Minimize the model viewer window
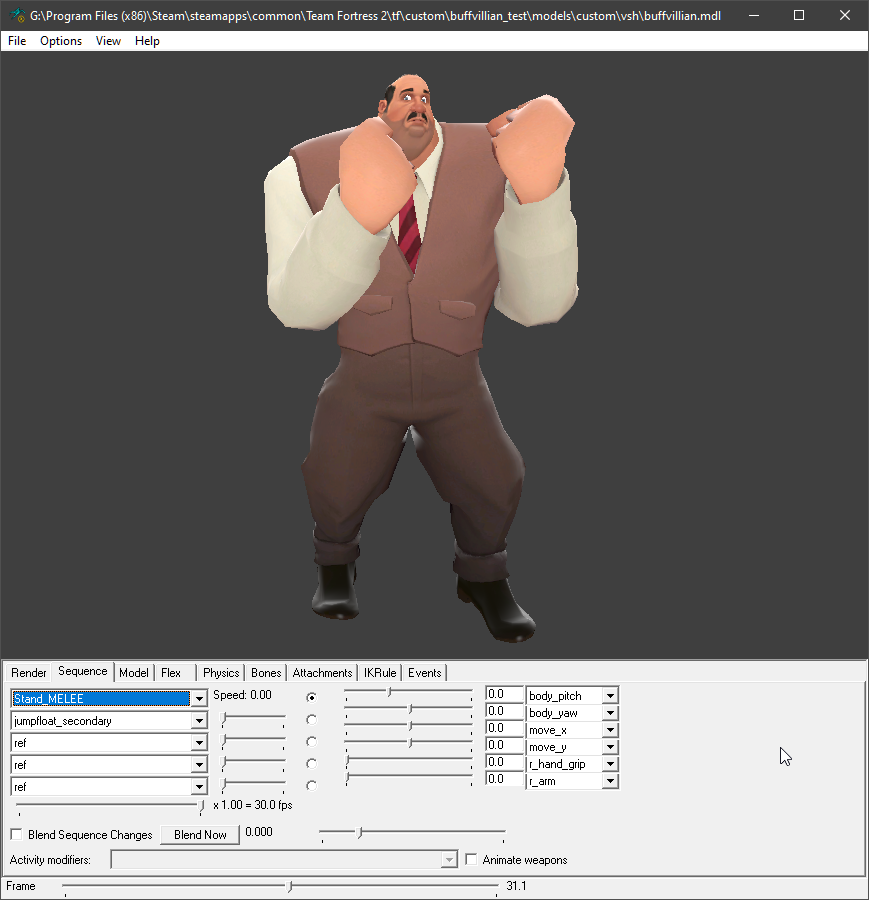Screen dimensions: 869x900 pyautogui.click(x=754, y=15)
